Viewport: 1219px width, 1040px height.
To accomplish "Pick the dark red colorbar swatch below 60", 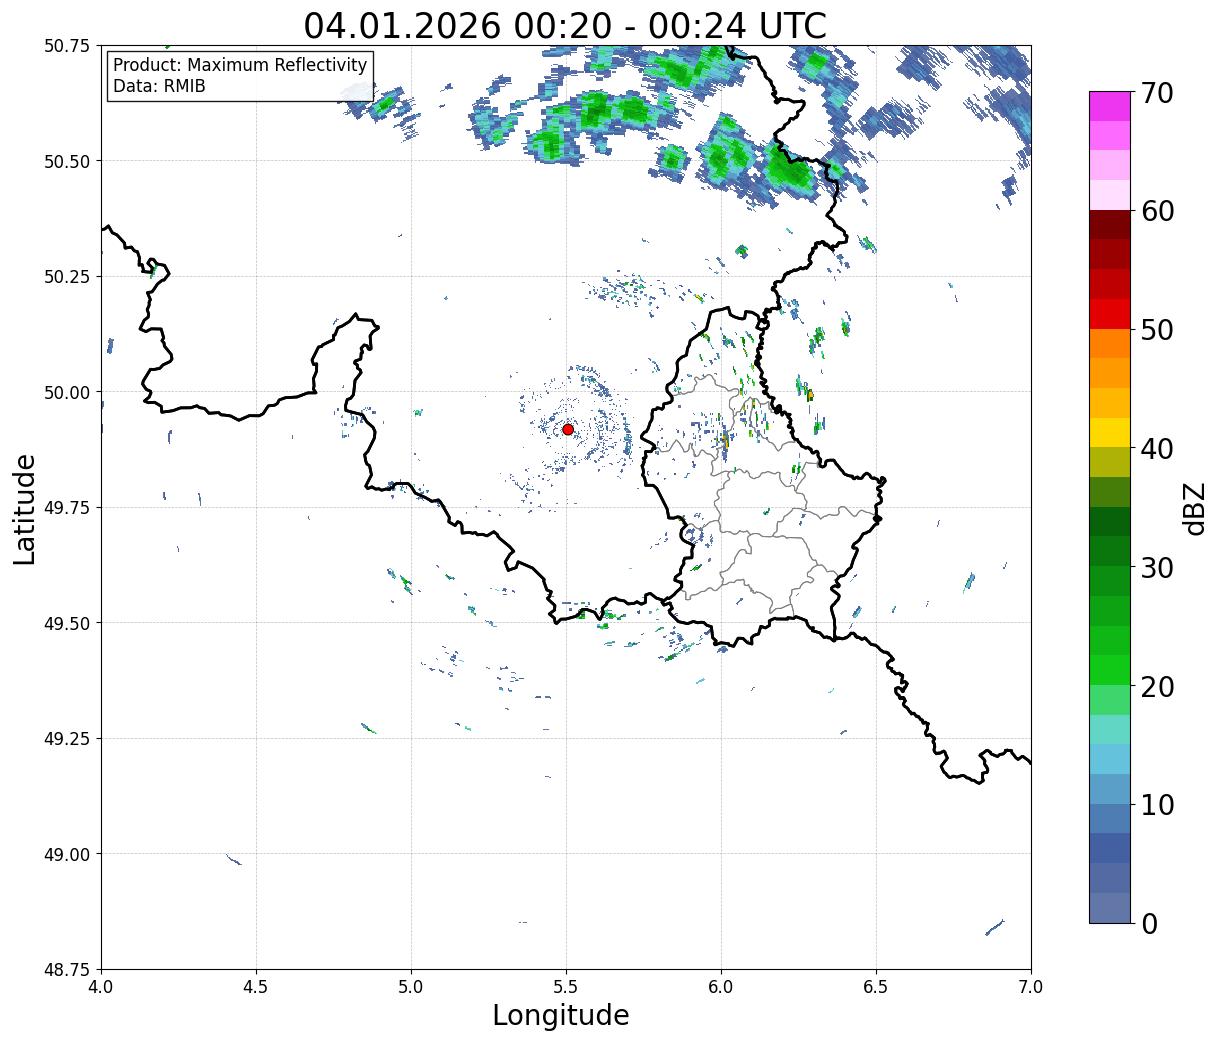I will point(1110,225).
